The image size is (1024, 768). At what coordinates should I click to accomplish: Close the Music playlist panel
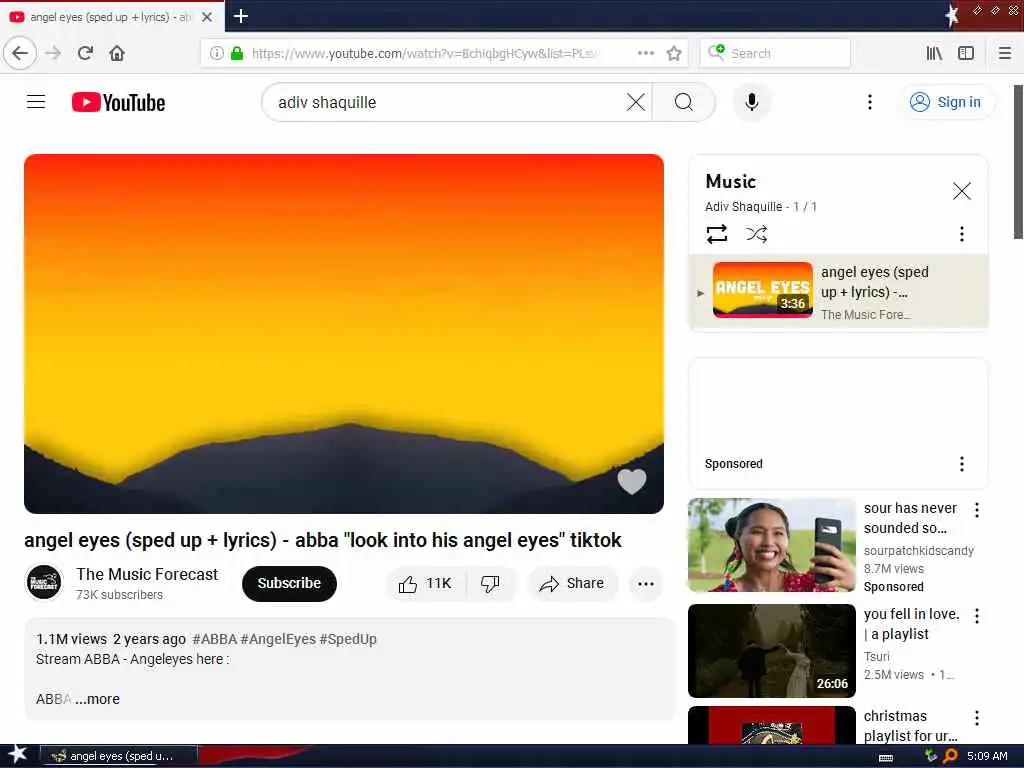[x=961, y=191]
